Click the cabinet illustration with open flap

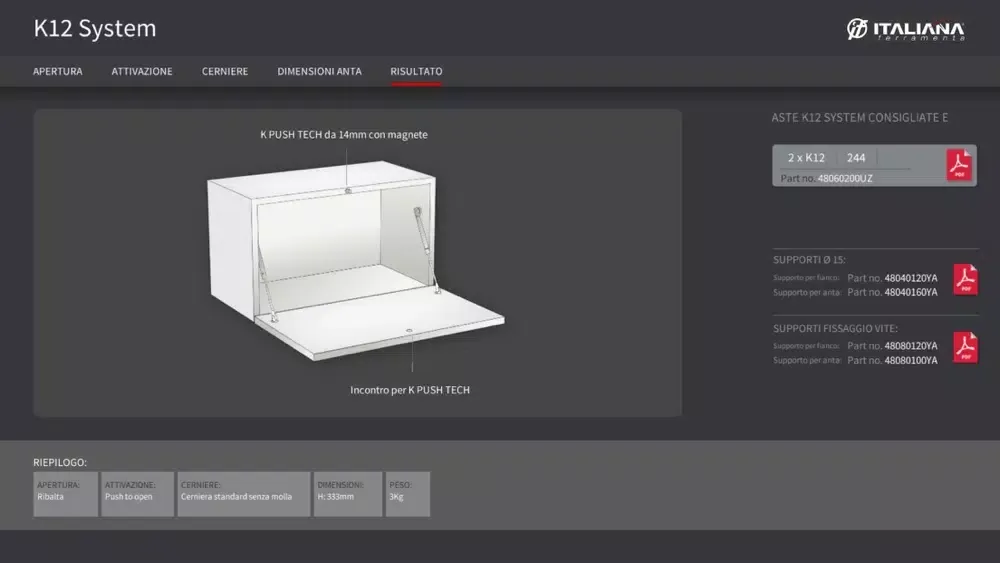click(x=355, y=260)
